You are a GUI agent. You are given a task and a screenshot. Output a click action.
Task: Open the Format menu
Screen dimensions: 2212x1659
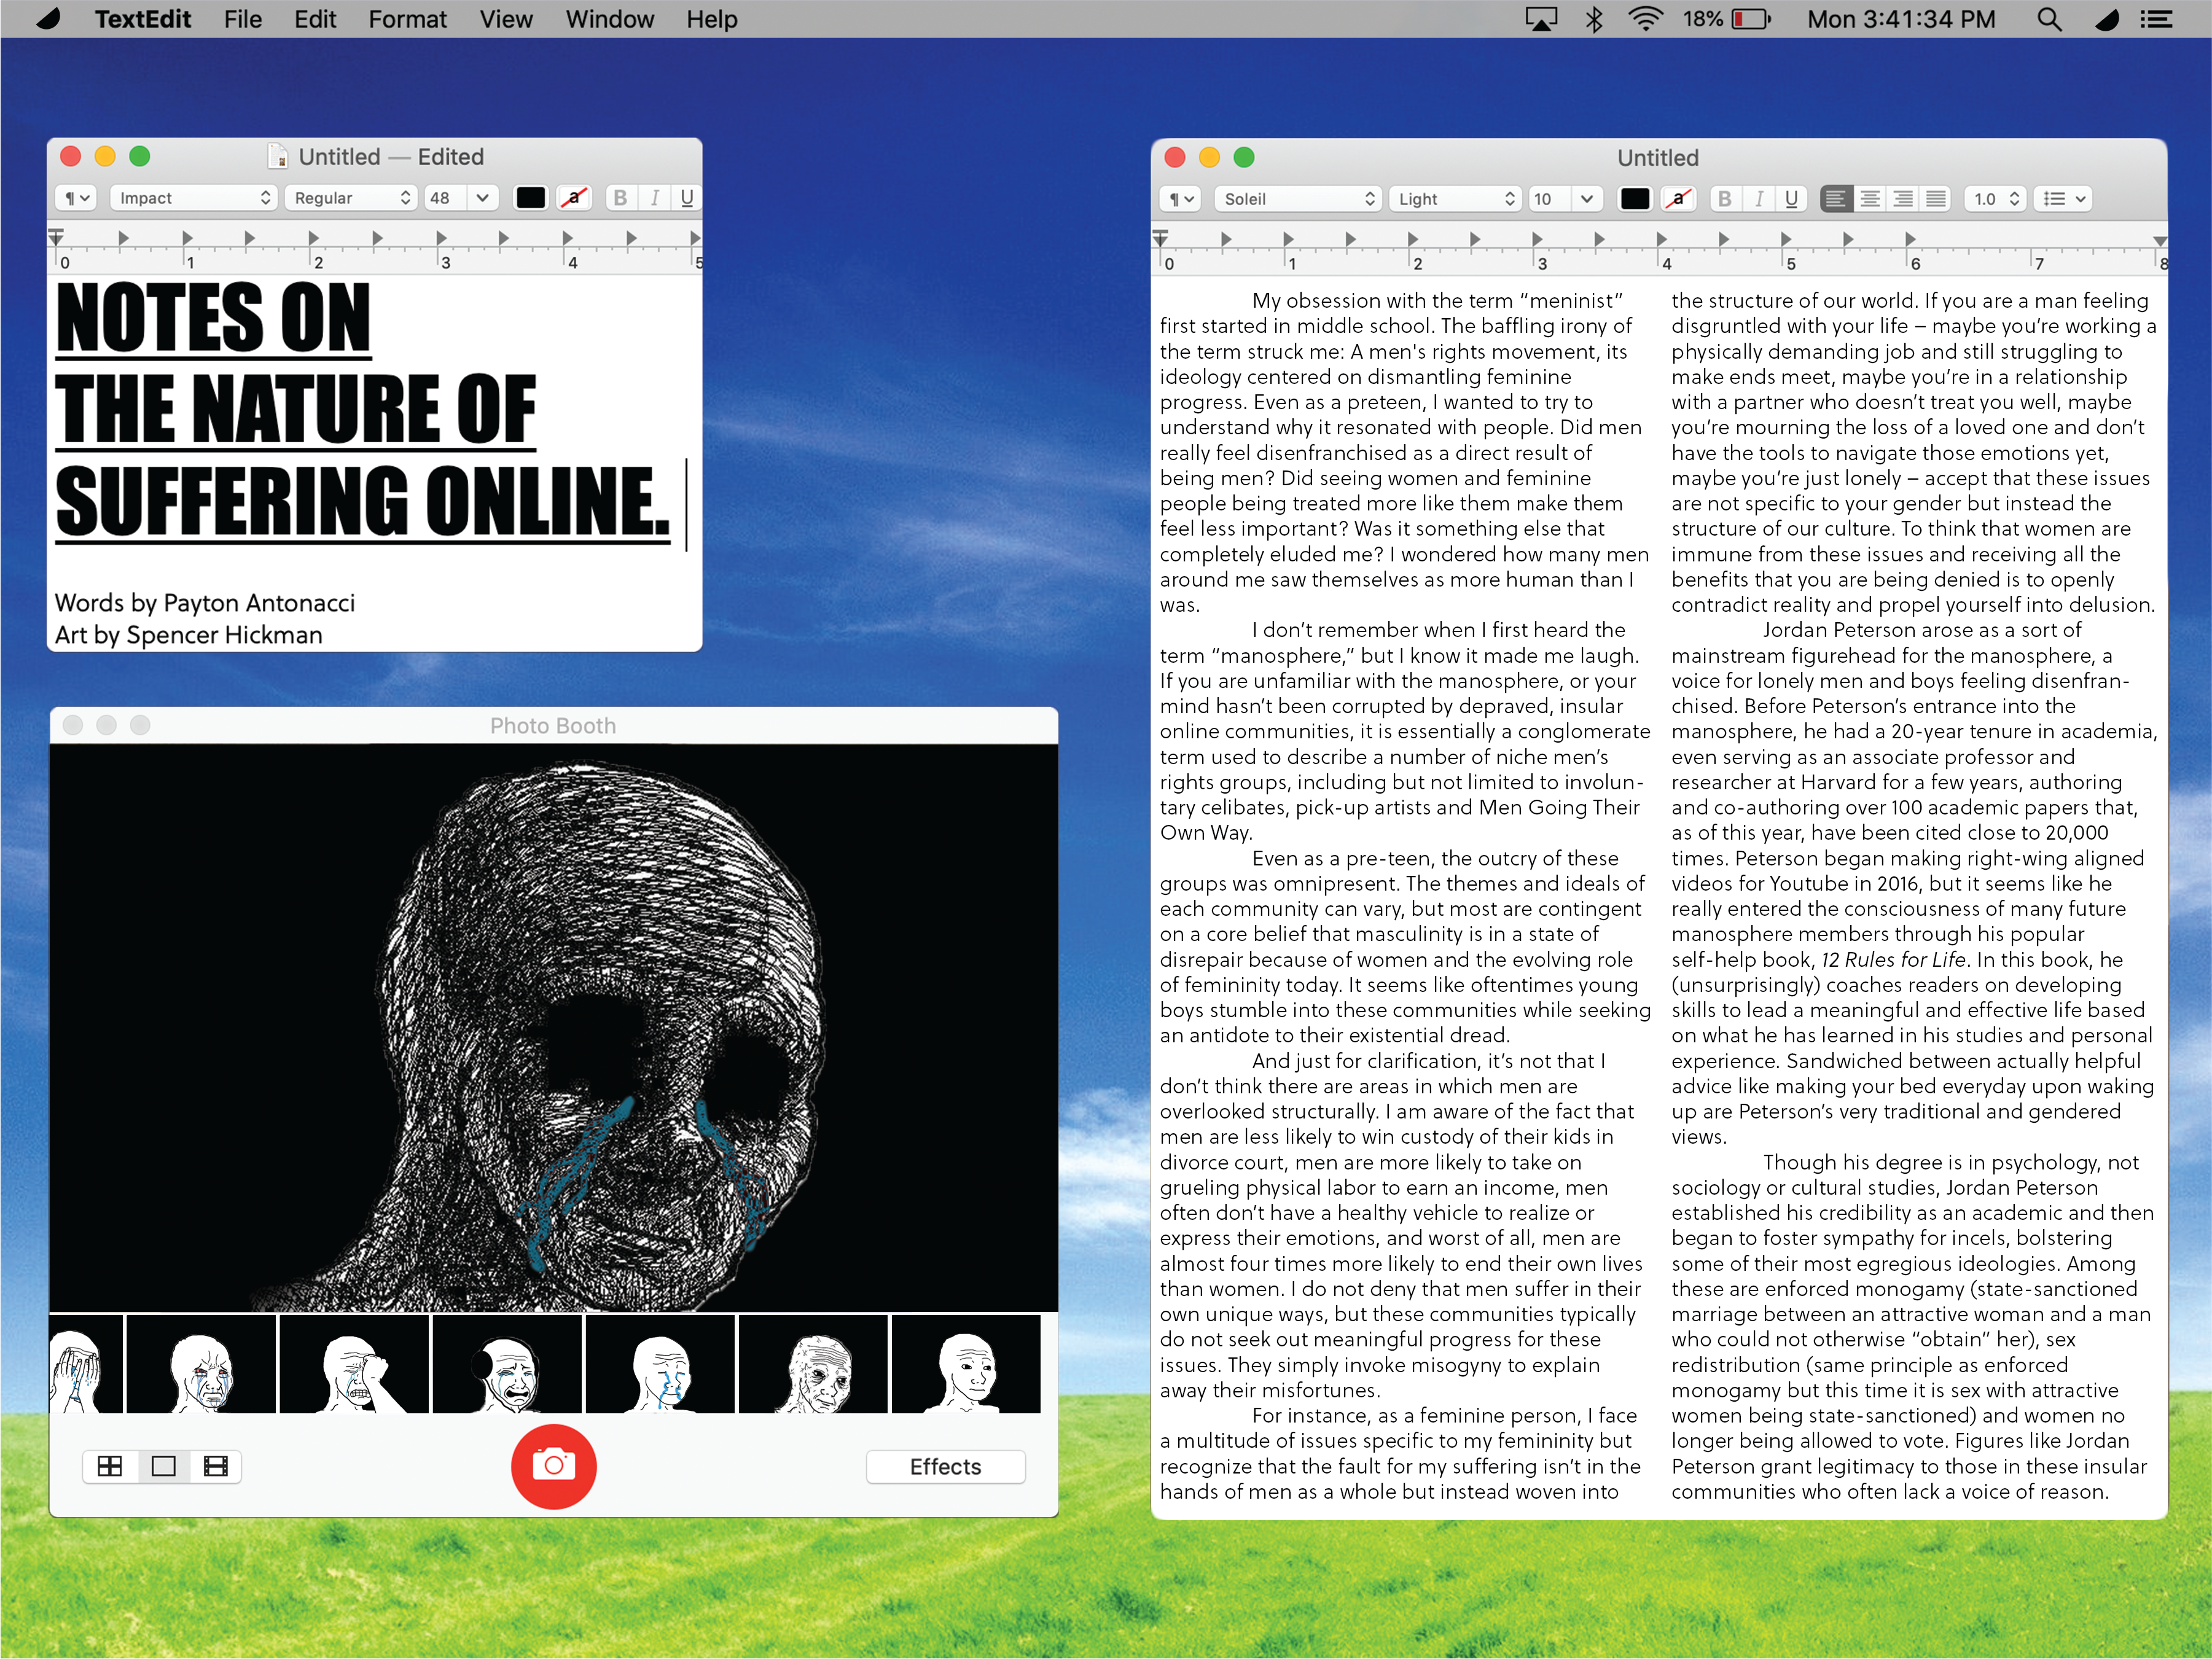(407, 19)
